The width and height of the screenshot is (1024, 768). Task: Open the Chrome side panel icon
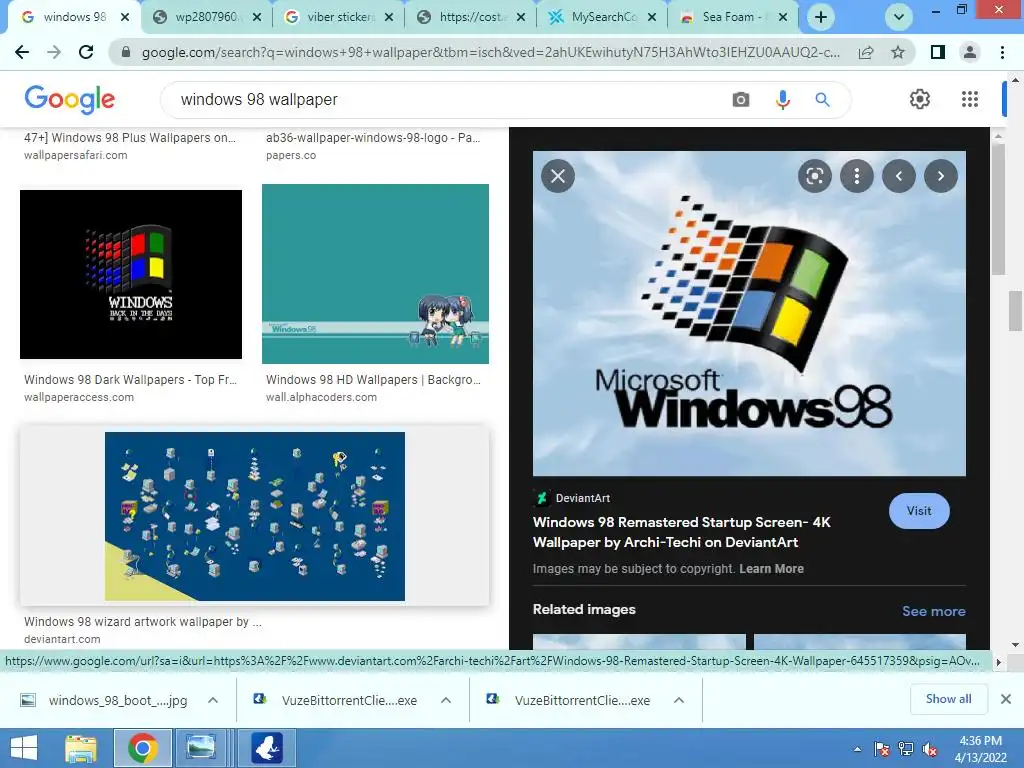point(938,52)
